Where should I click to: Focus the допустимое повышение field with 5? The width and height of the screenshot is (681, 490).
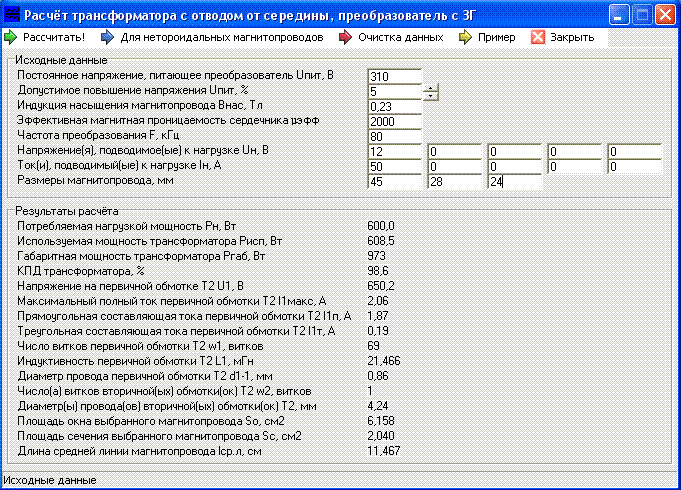click(x=394, y=92)
